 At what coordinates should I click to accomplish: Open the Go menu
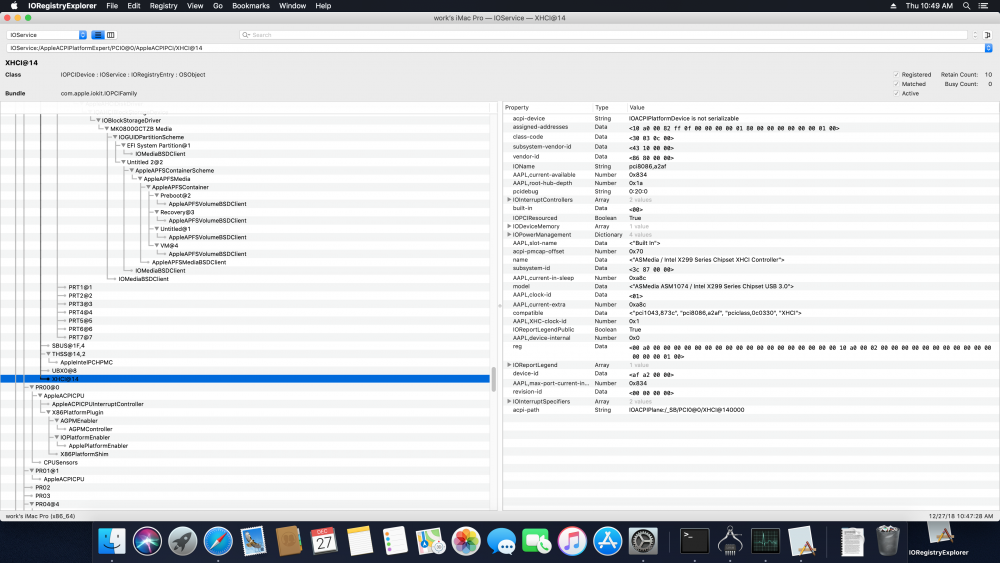click(217, 6)
